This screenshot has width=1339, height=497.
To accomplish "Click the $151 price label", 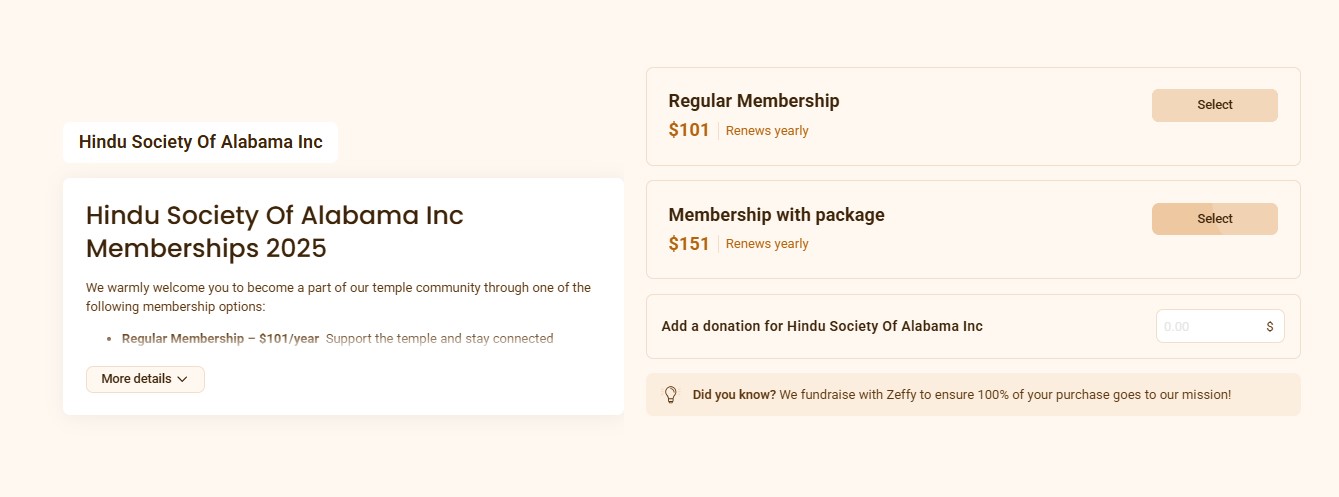I will pyautogui.click(x=689, y=244).
